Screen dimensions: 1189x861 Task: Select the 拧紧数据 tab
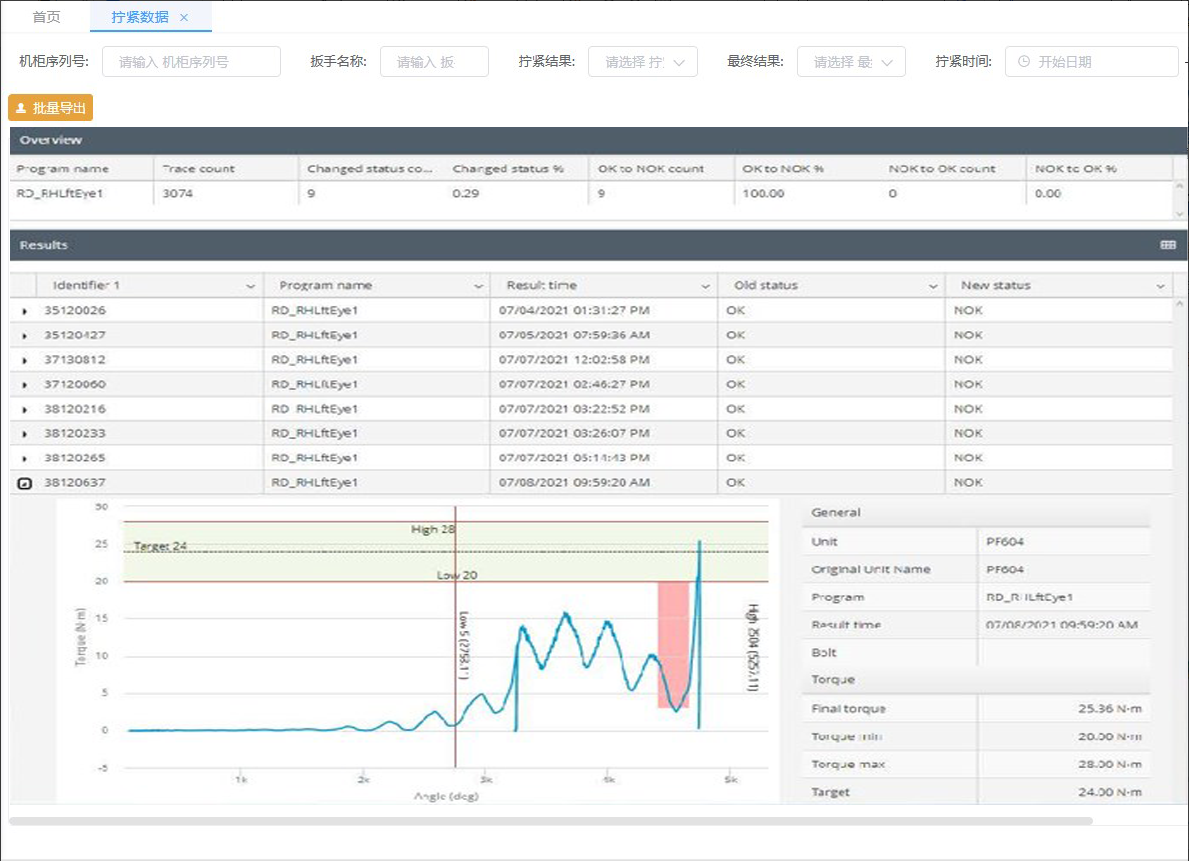point(140,17)
